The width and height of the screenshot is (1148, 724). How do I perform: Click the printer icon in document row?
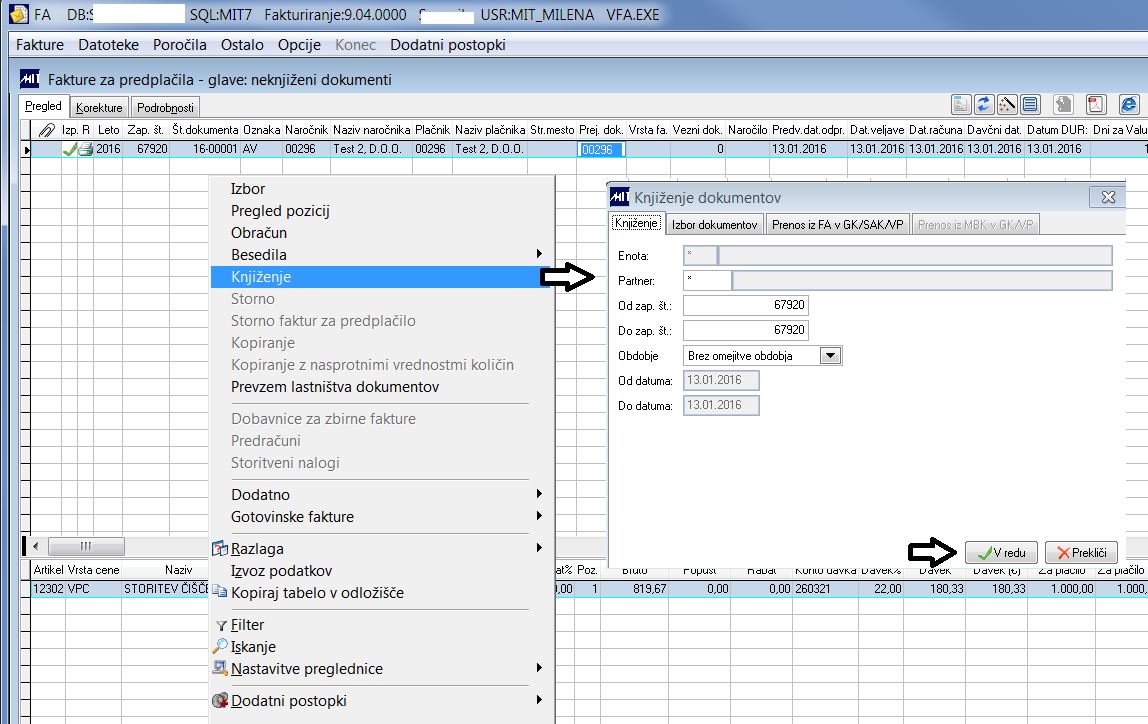(x=86, y=149)
